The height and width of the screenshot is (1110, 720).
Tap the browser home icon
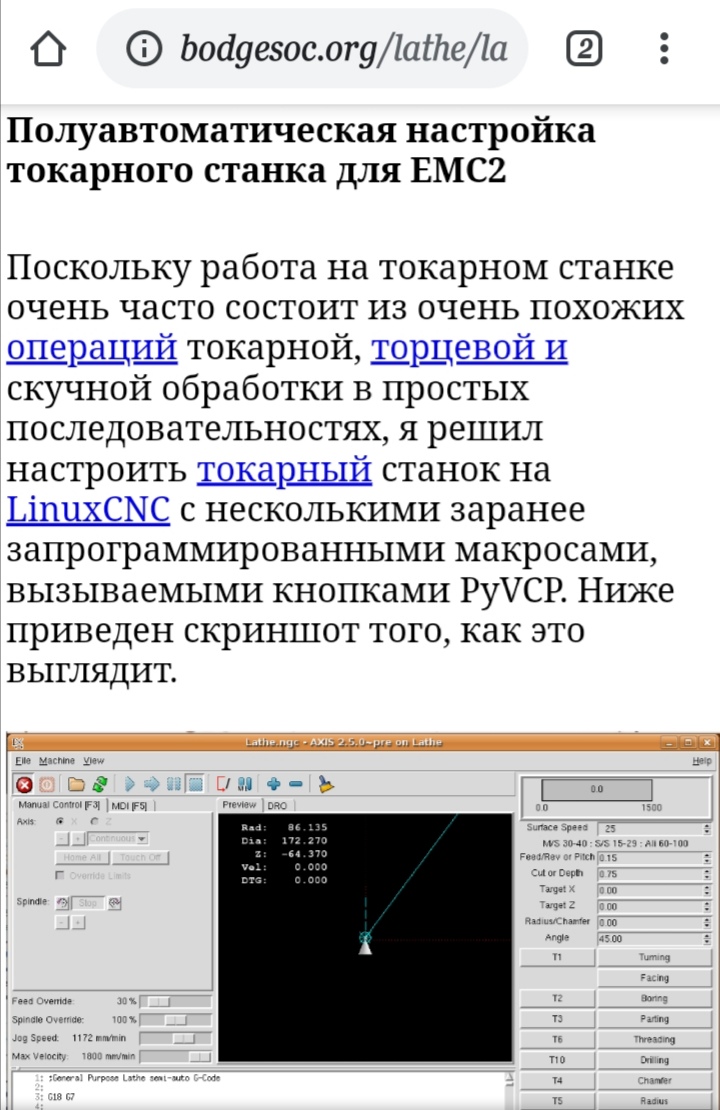point(48,49)
